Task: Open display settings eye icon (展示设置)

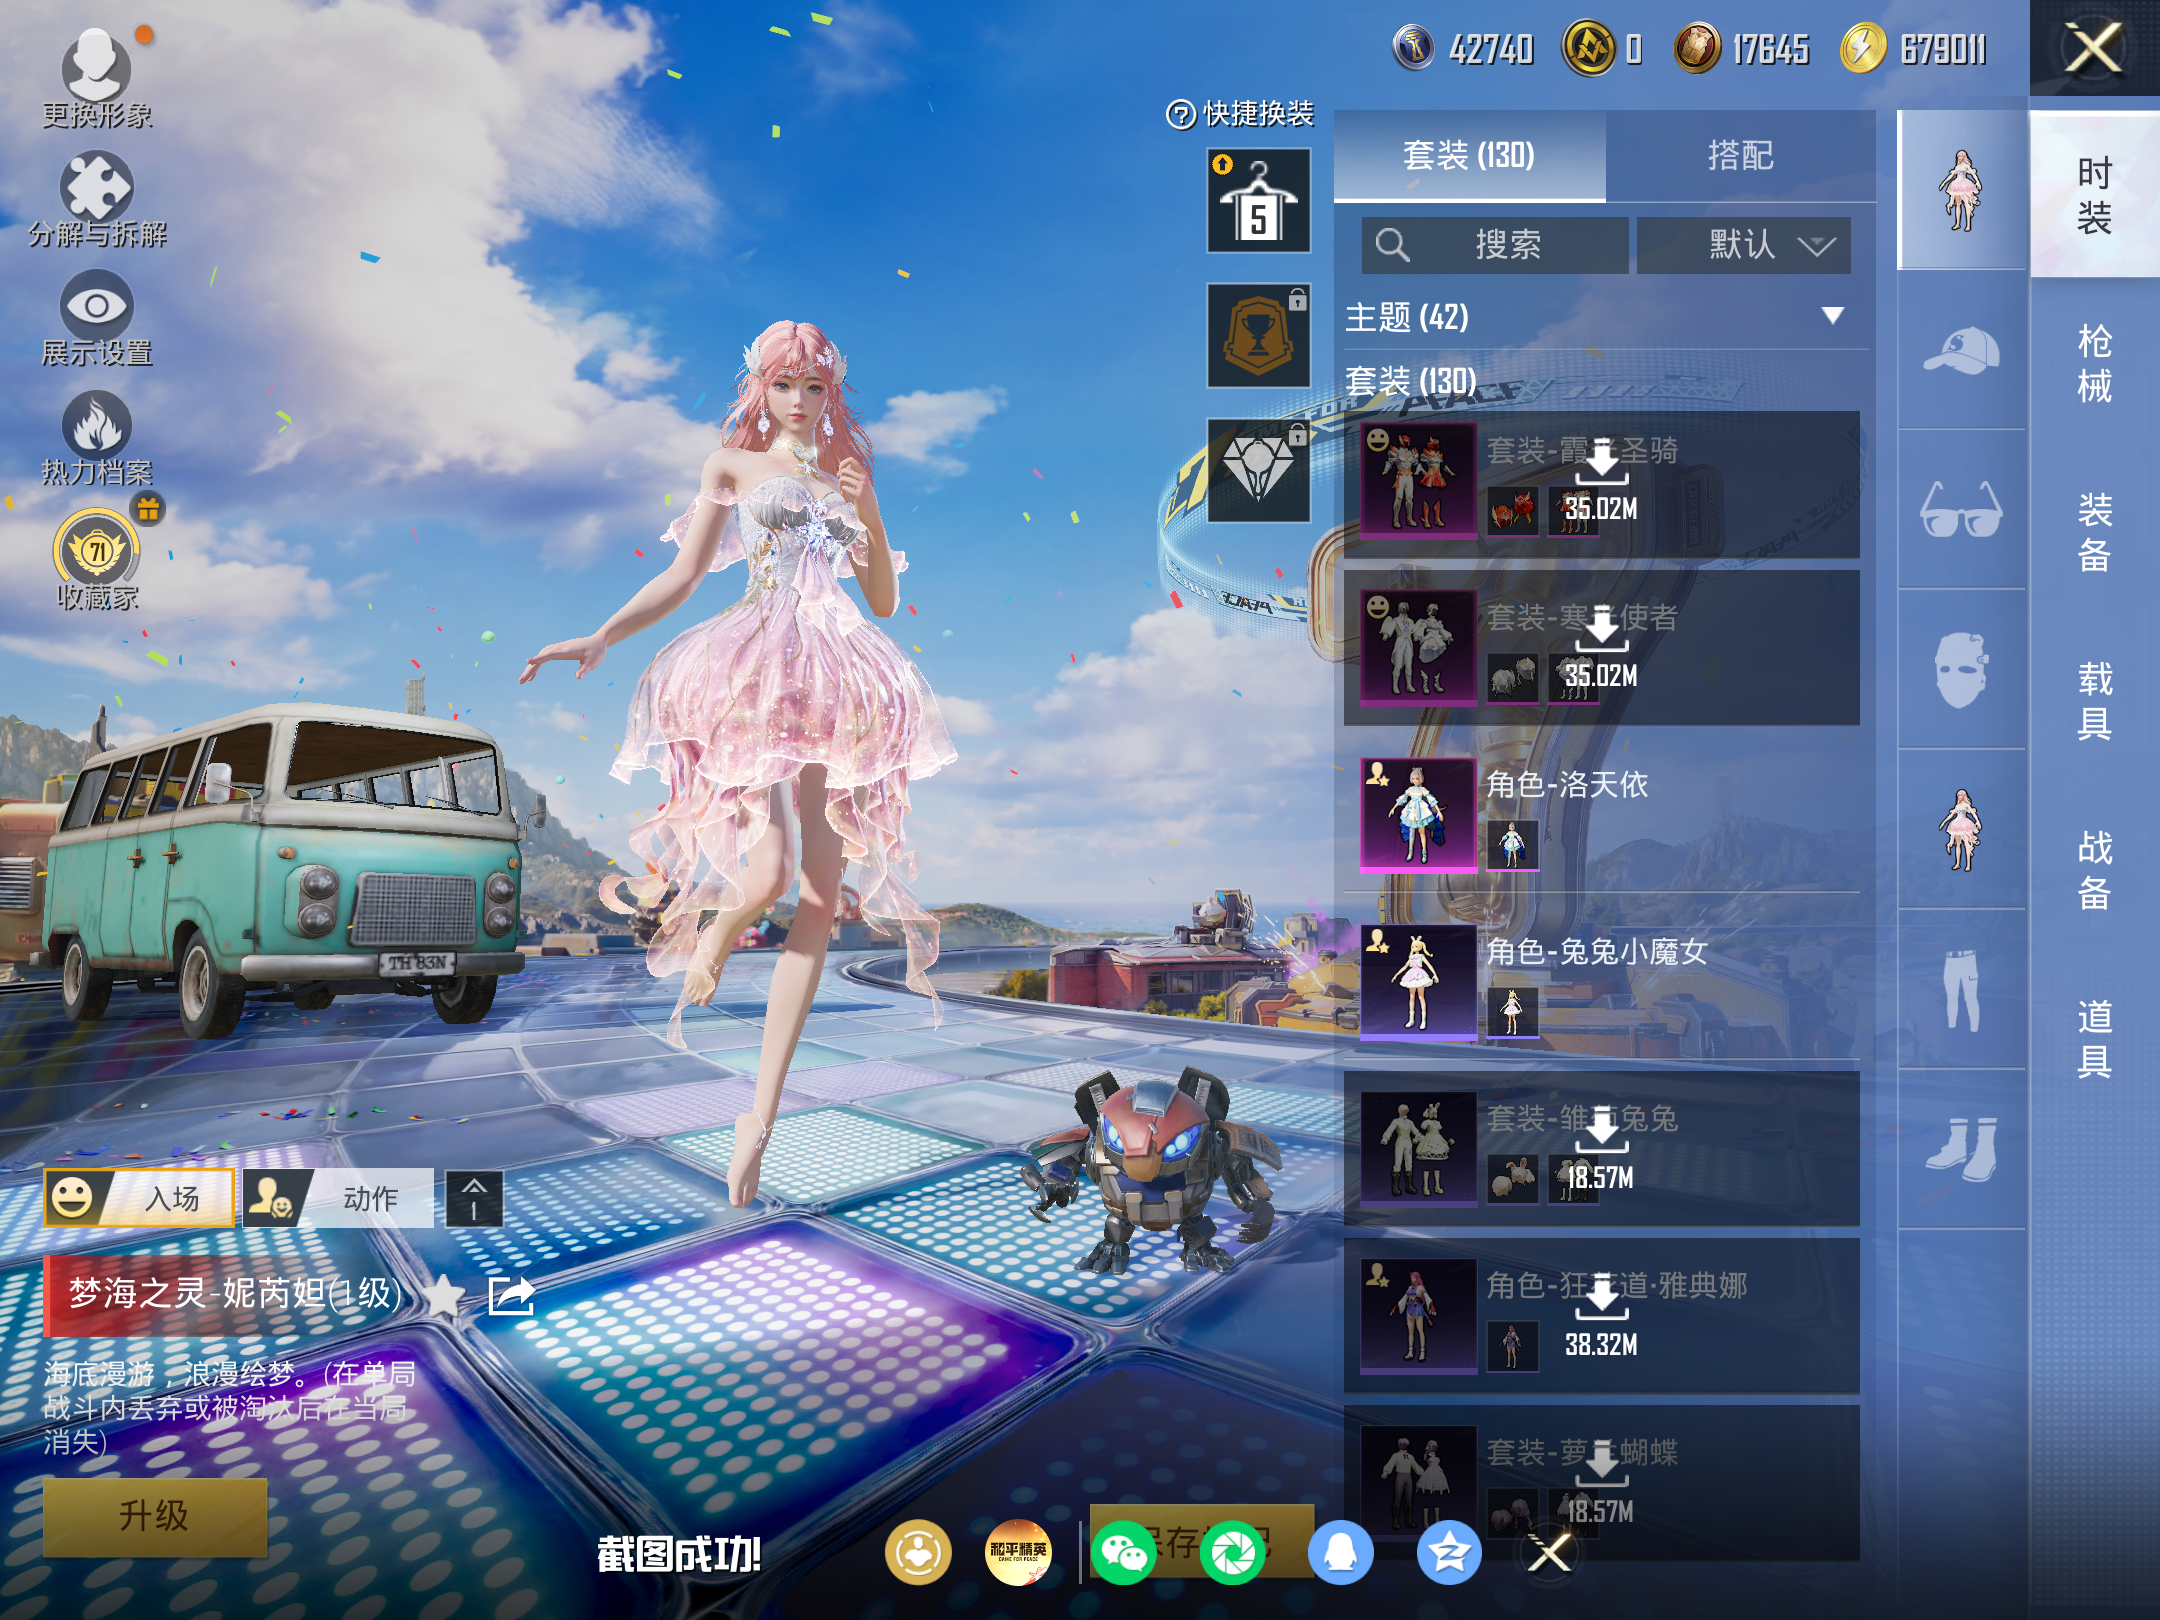Action: [96, 305]
